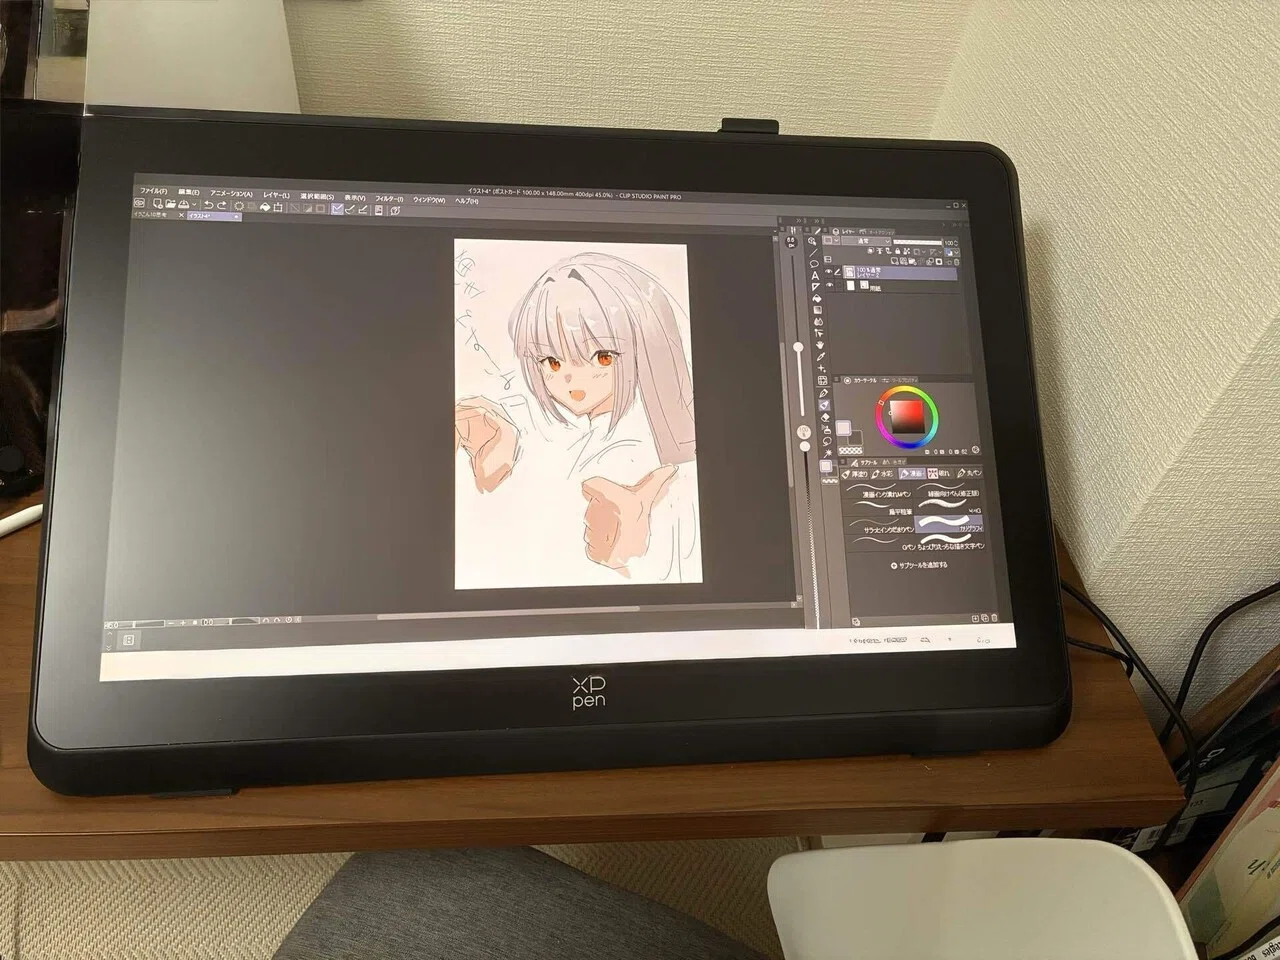The height and width of the screenshot is (960, 1280).
Task: Open the フィルター(I) menu
Action: click(x=389, y=199)
